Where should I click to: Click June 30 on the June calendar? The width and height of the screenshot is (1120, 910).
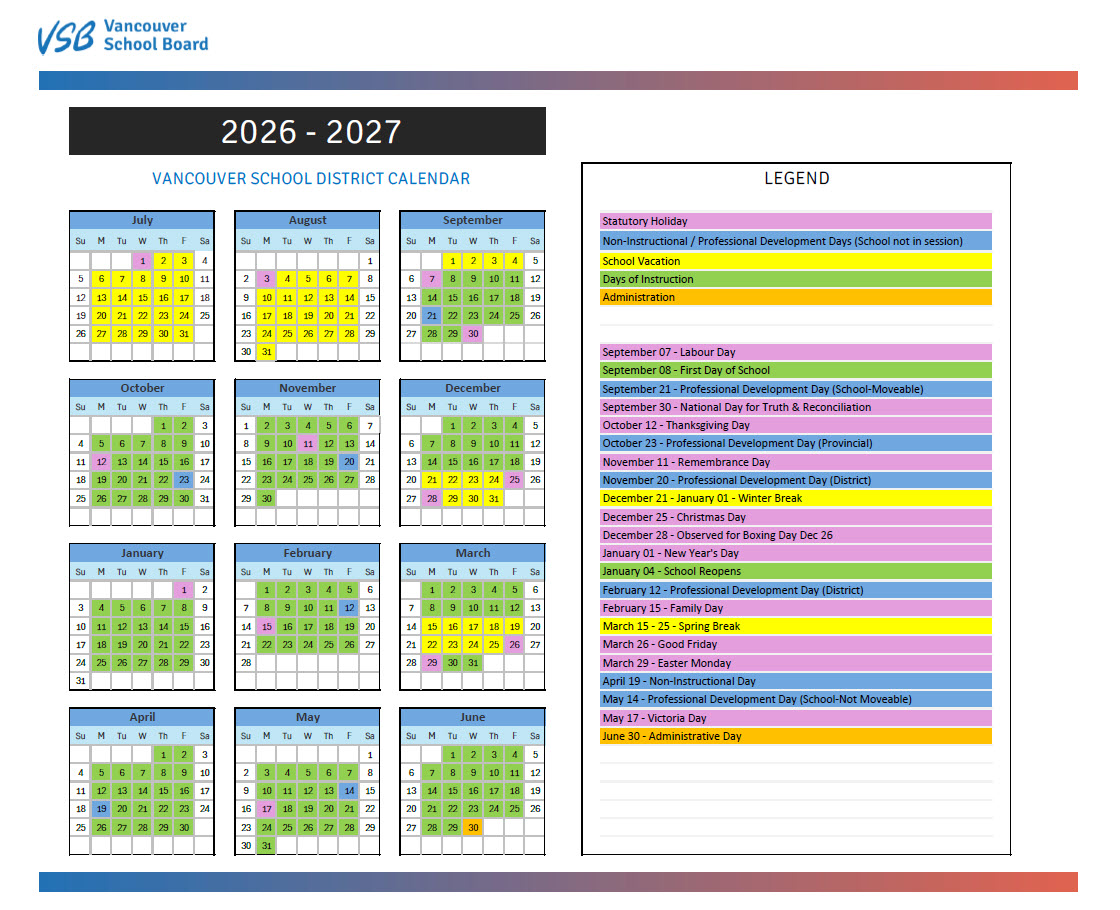472,828
